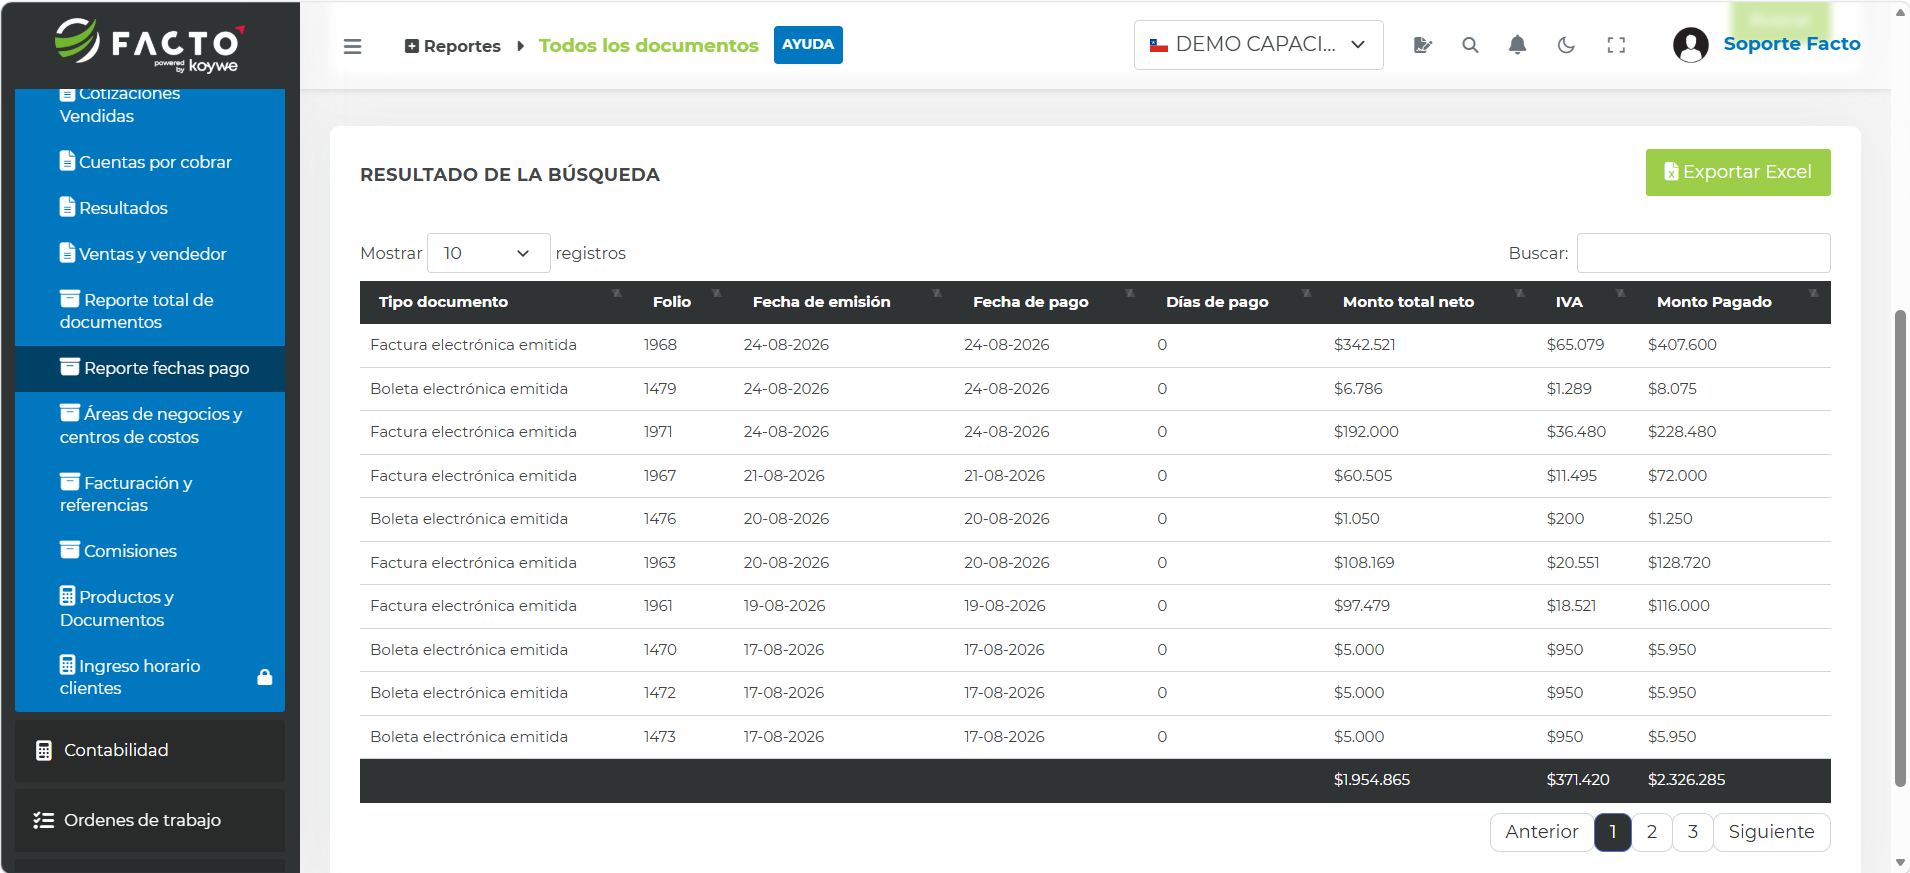Enter fullscreen with the expand icon
The width and height of the screenshot is (1910, 873).
1616,45
